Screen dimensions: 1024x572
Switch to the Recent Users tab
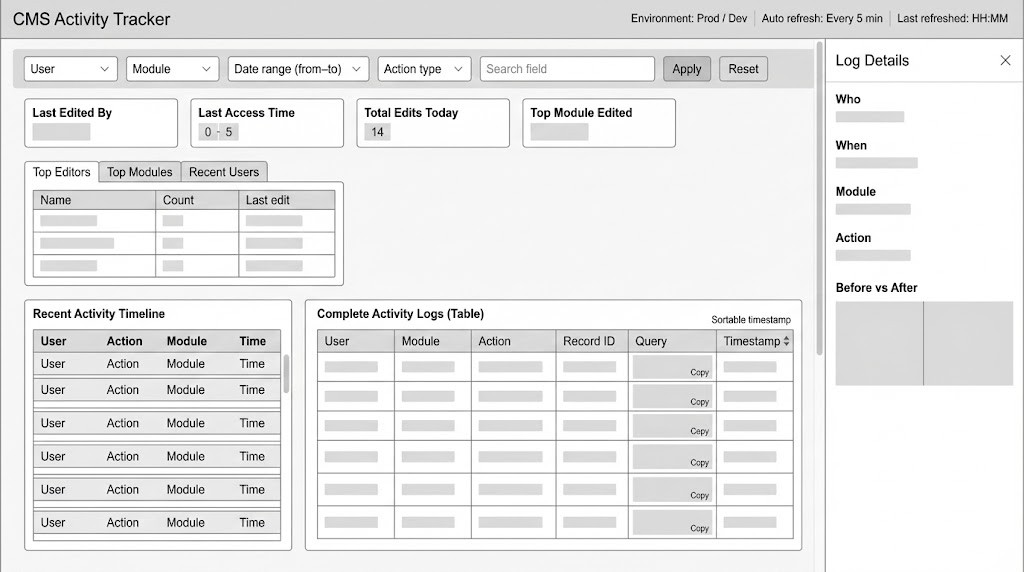(x=224, y=172)
